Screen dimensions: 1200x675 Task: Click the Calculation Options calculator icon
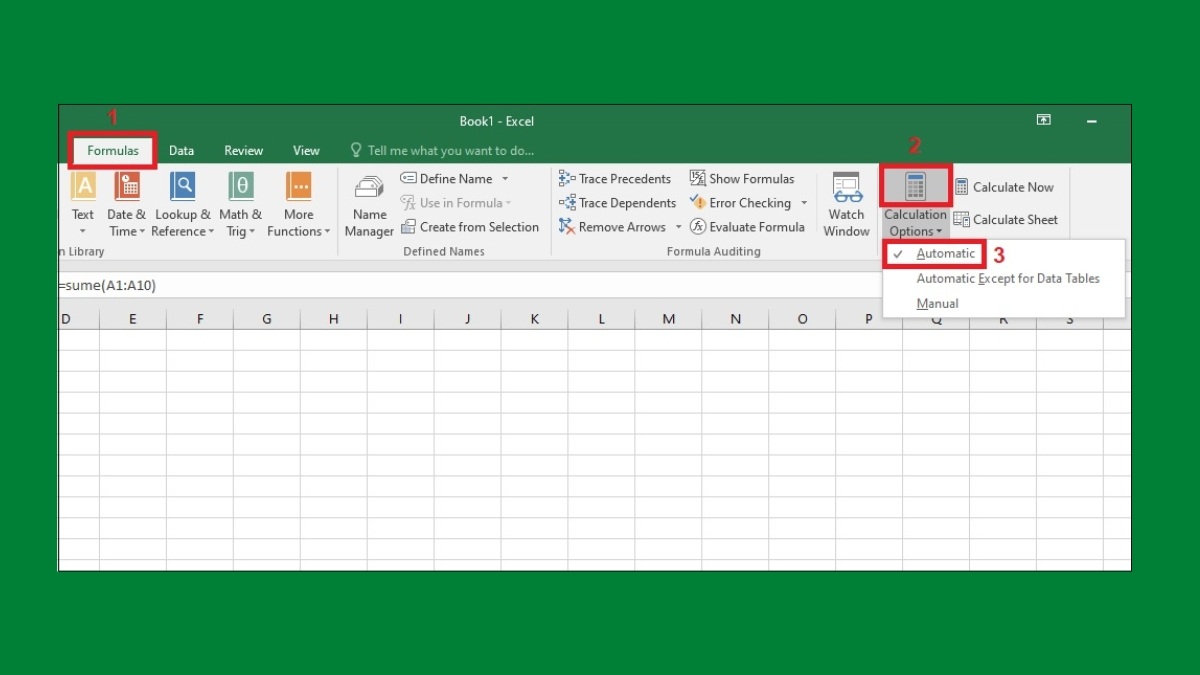coord(915,186)
